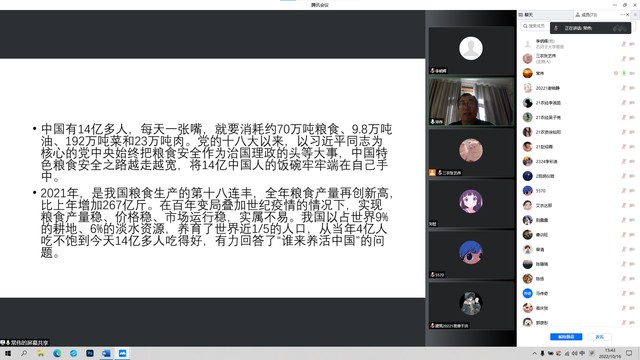The height and width of the screenshot is (360, 640).
Task: Click the white outlined button at panel bottom
Action: pyautogui.click(x=599, y=337)
